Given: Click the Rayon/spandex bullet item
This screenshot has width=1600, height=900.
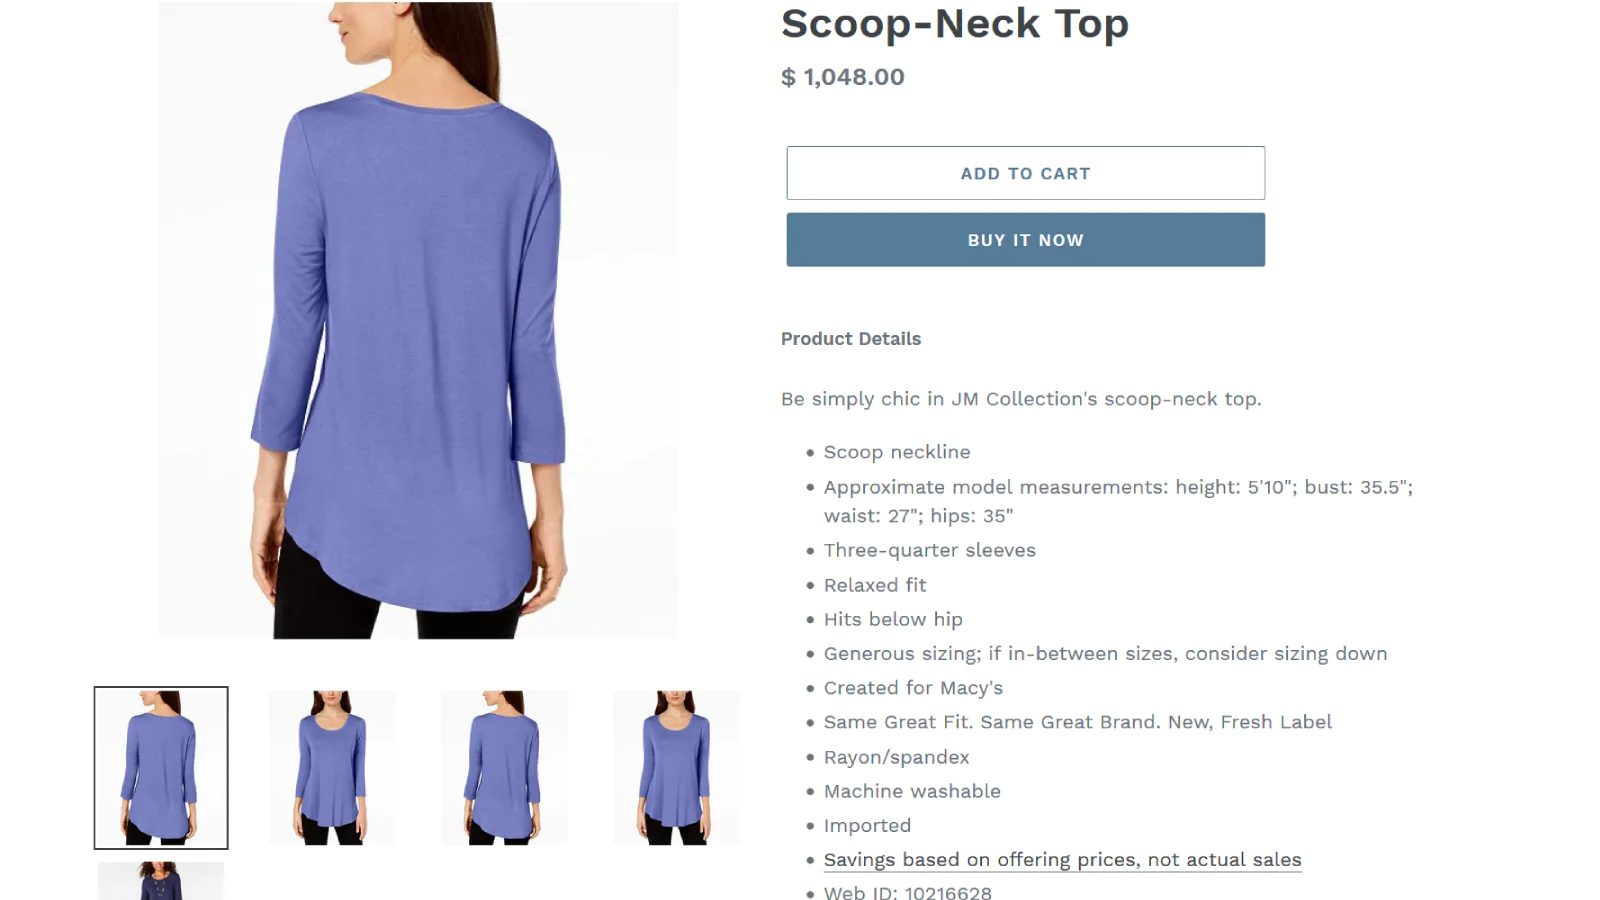Looking at the screenshot, I should 897,757.
